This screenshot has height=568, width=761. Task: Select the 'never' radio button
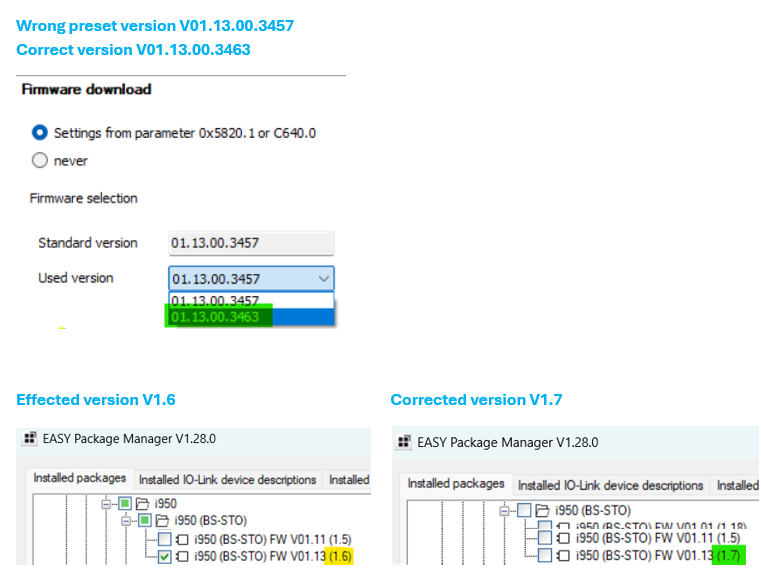coord(40,160)
